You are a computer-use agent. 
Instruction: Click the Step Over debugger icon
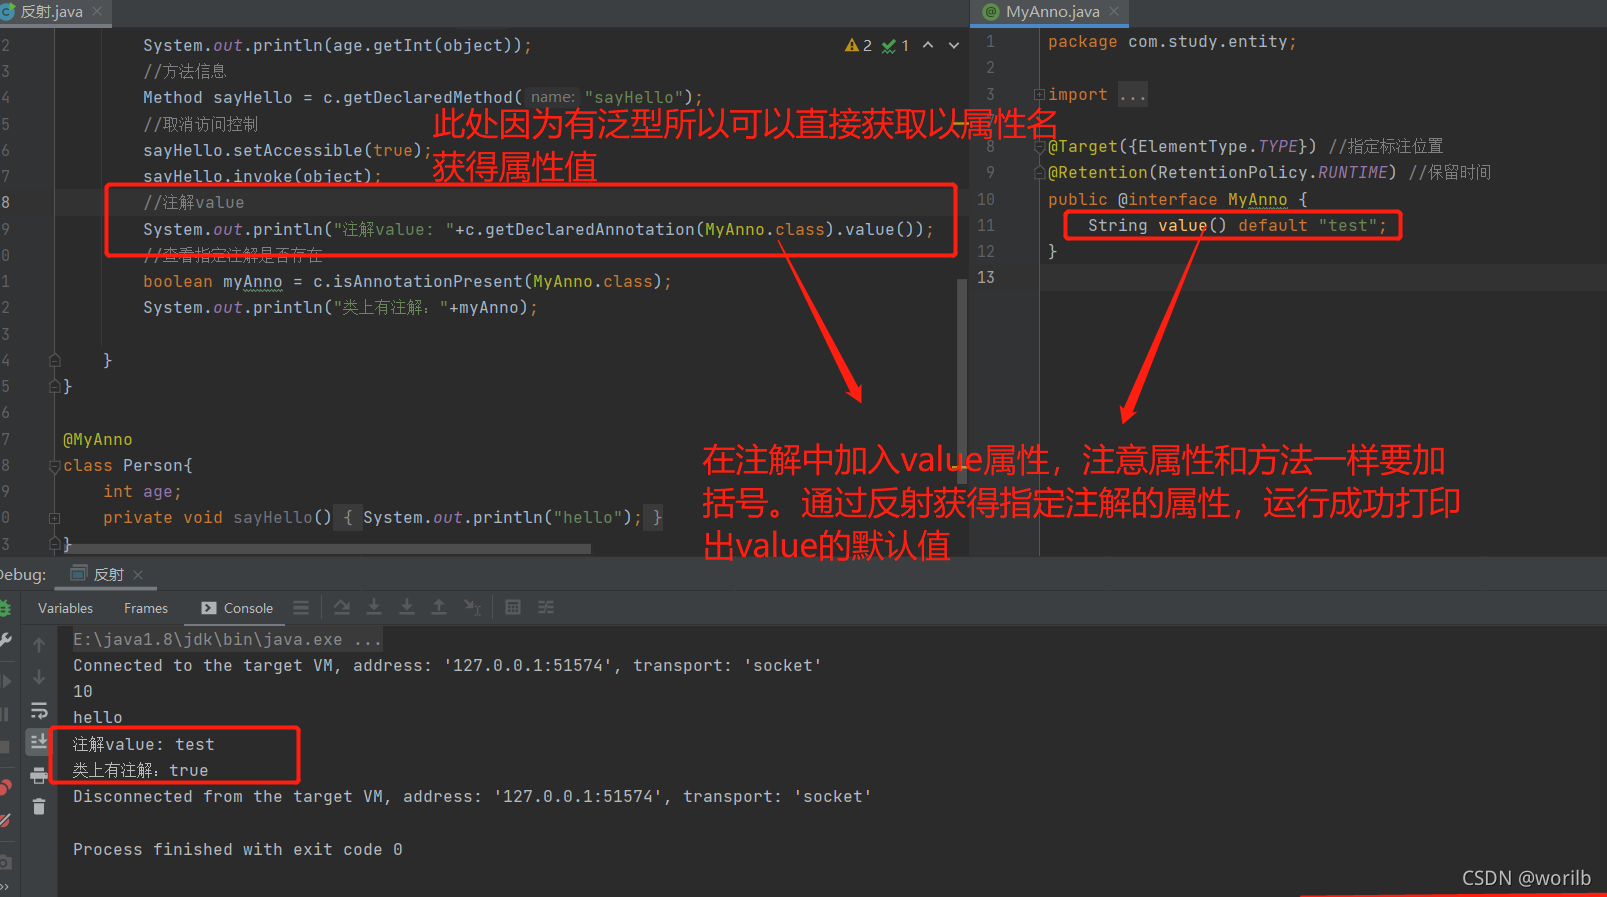[x=342, y=607]
